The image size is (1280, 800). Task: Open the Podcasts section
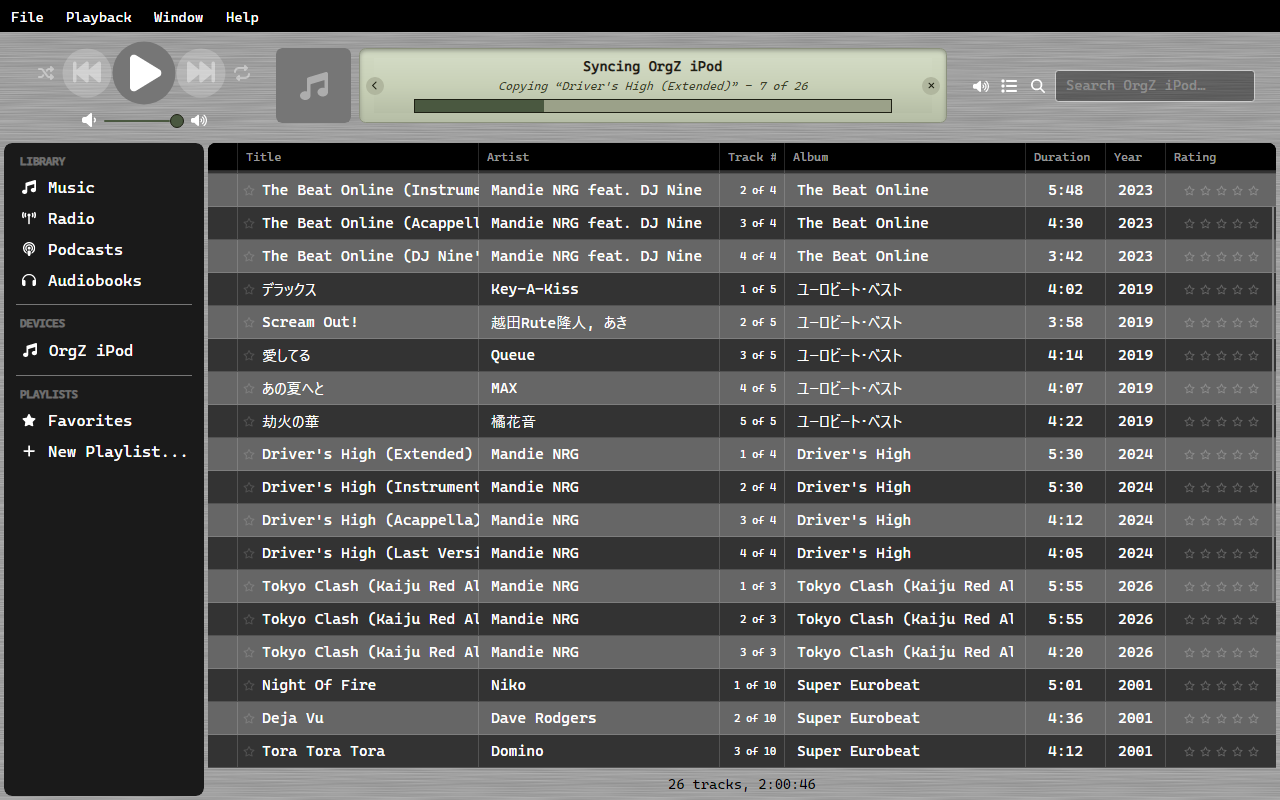pyautogui.click(x=105, y=250)
